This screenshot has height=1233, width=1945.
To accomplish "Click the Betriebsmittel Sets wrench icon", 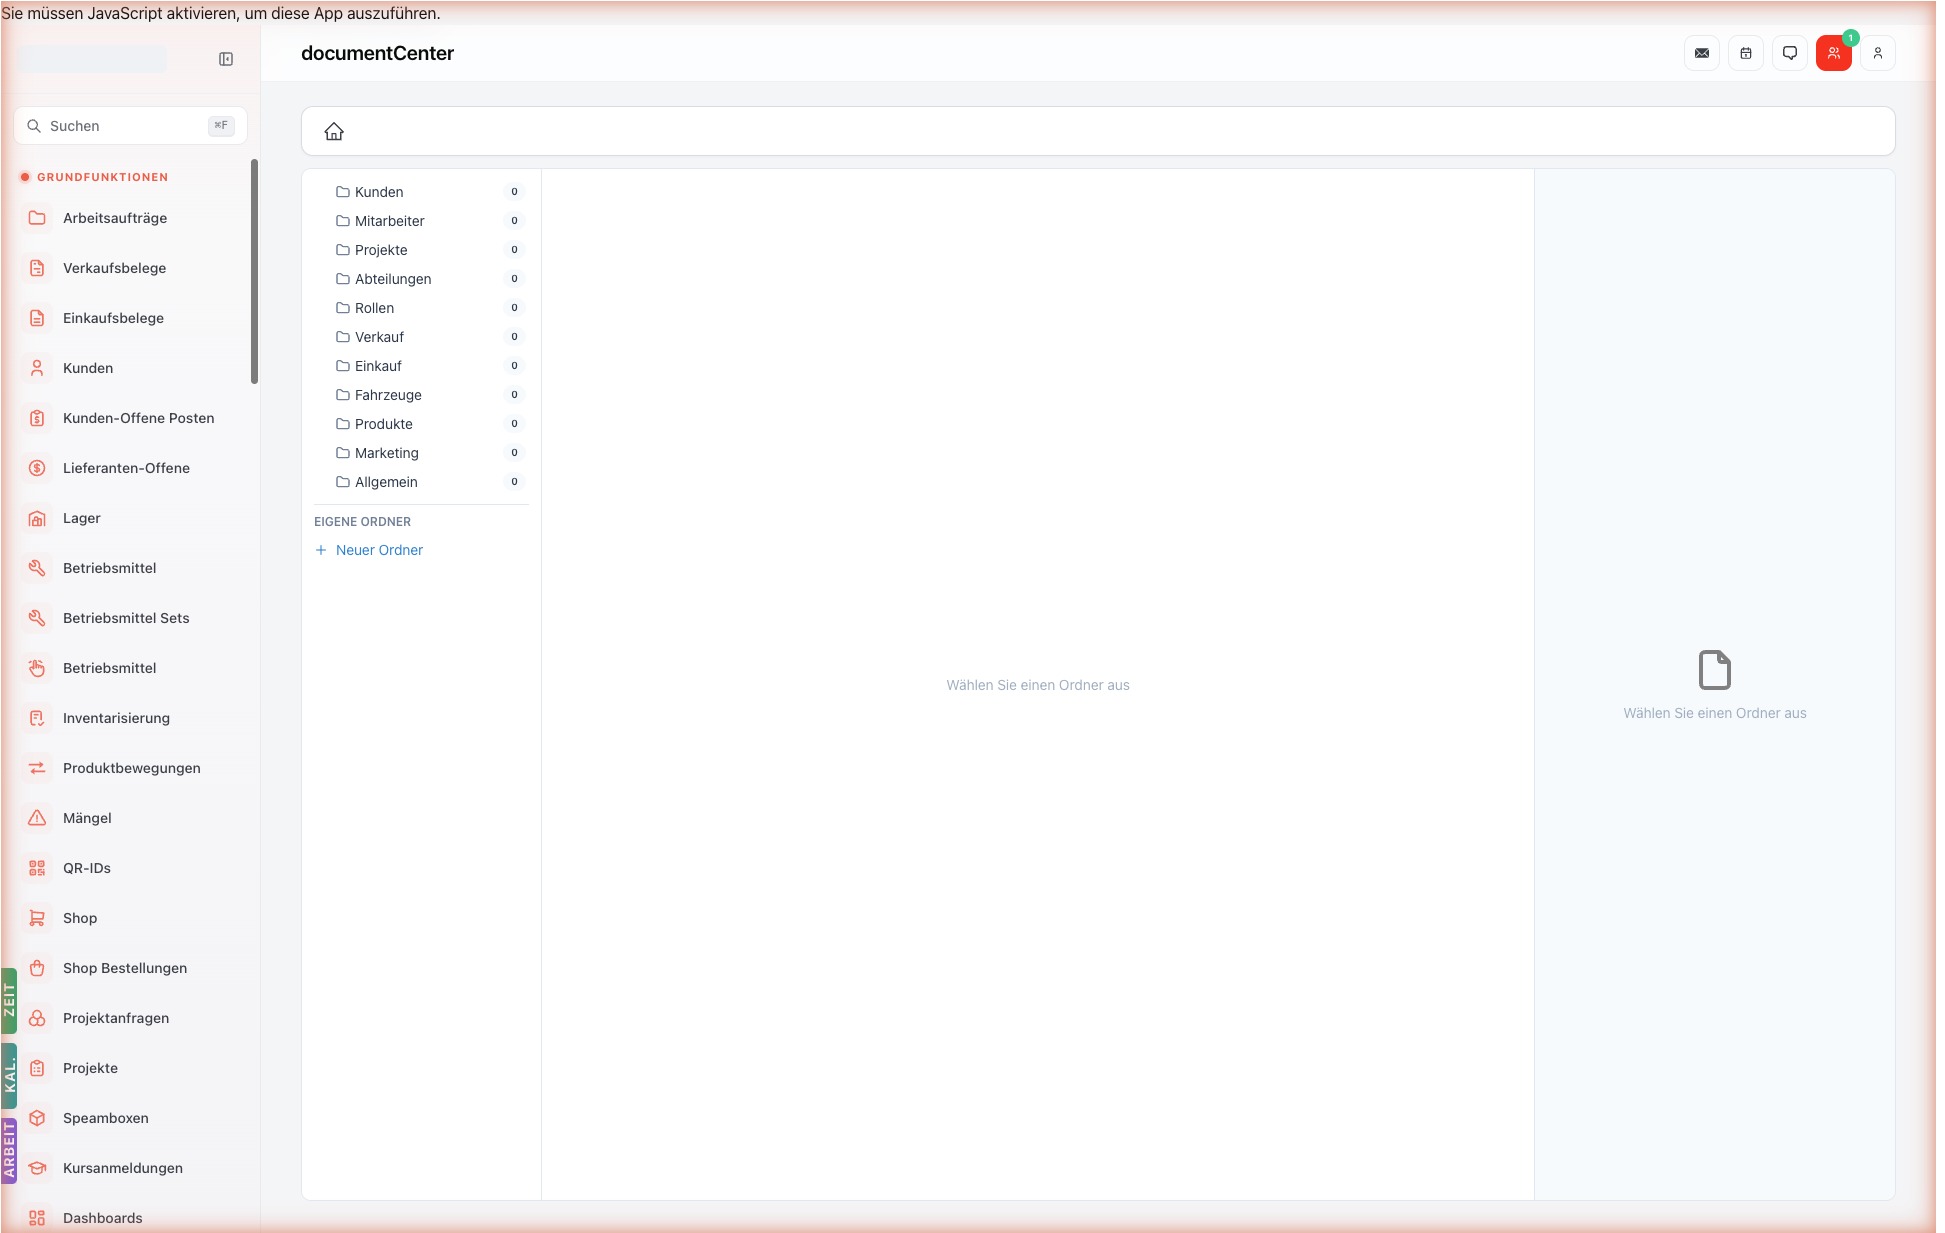I will click(x=37, y=618).
